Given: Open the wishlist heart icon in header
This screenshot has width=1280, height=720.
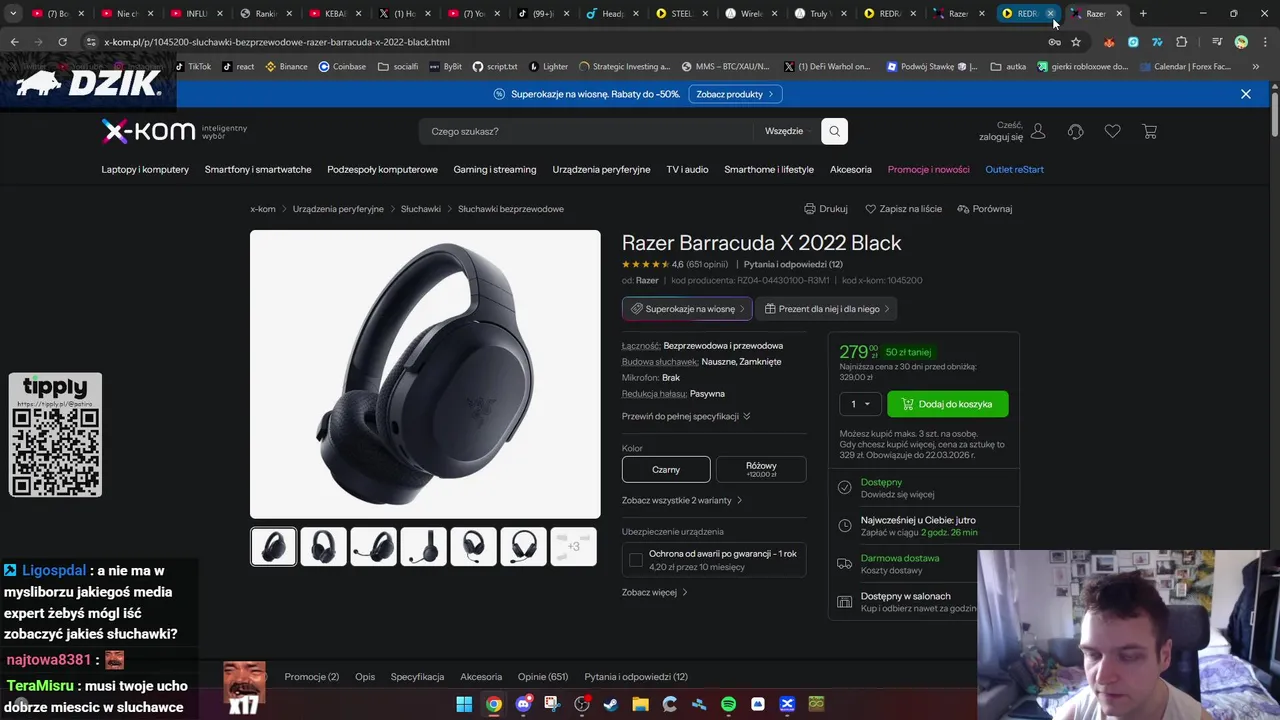Looking at the screenshot, I should point(1112,131).
